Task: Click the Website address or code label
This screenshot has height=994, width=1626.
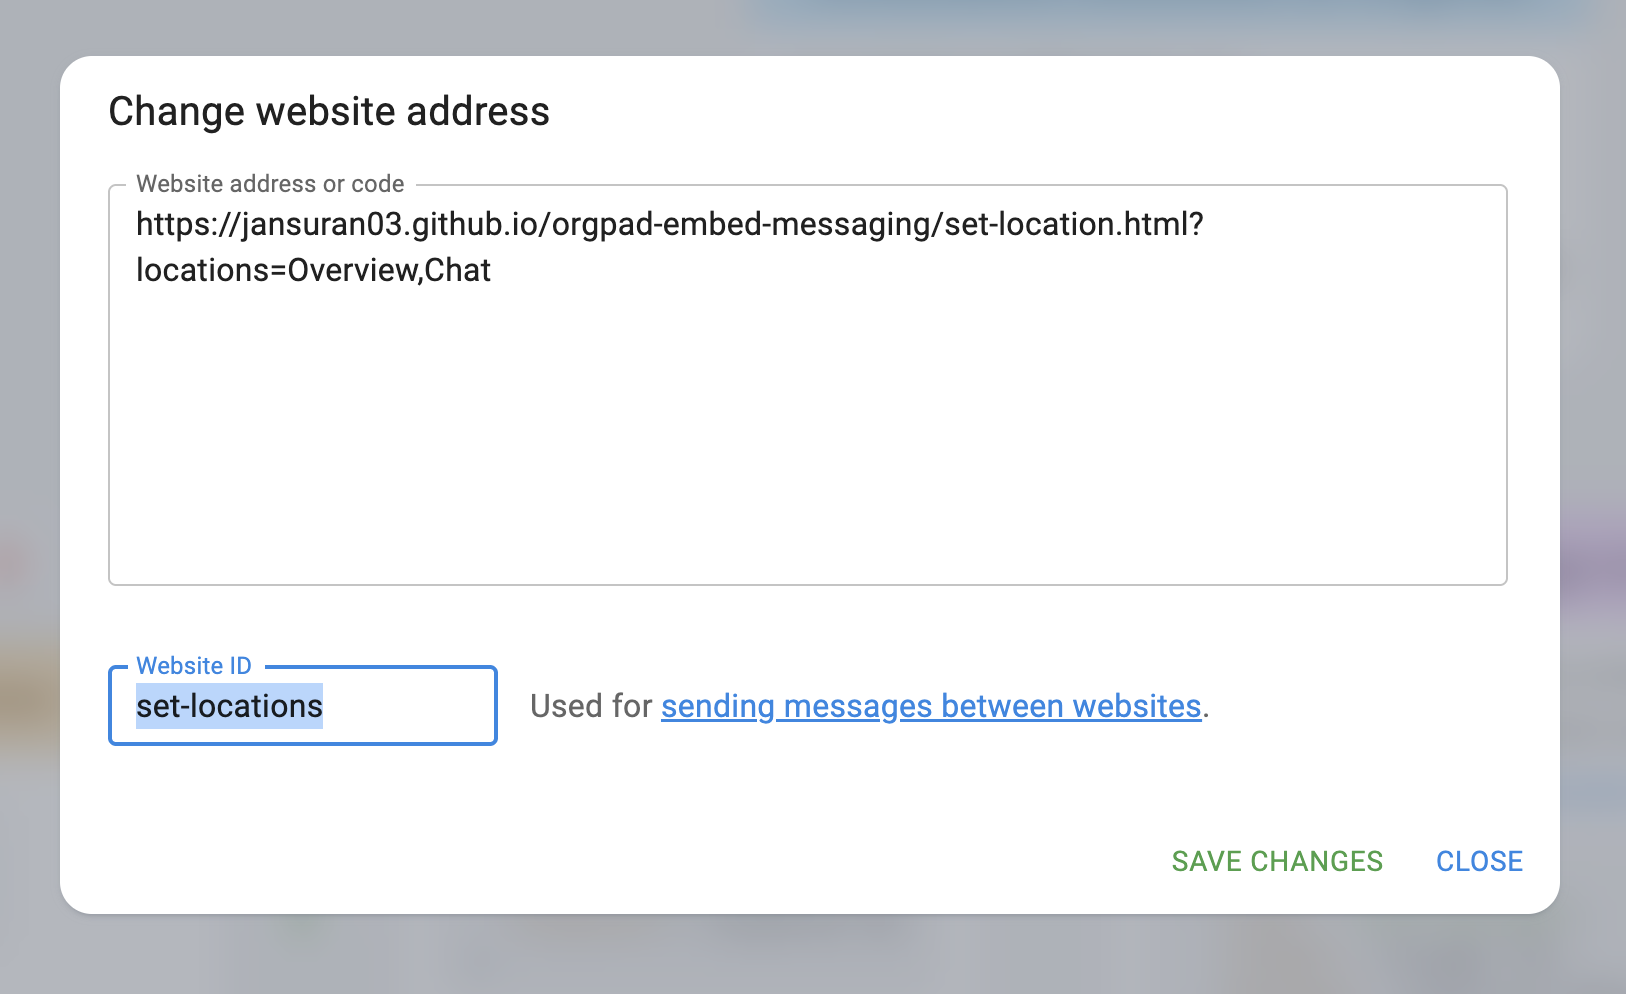Action: [x=270, y=184]
